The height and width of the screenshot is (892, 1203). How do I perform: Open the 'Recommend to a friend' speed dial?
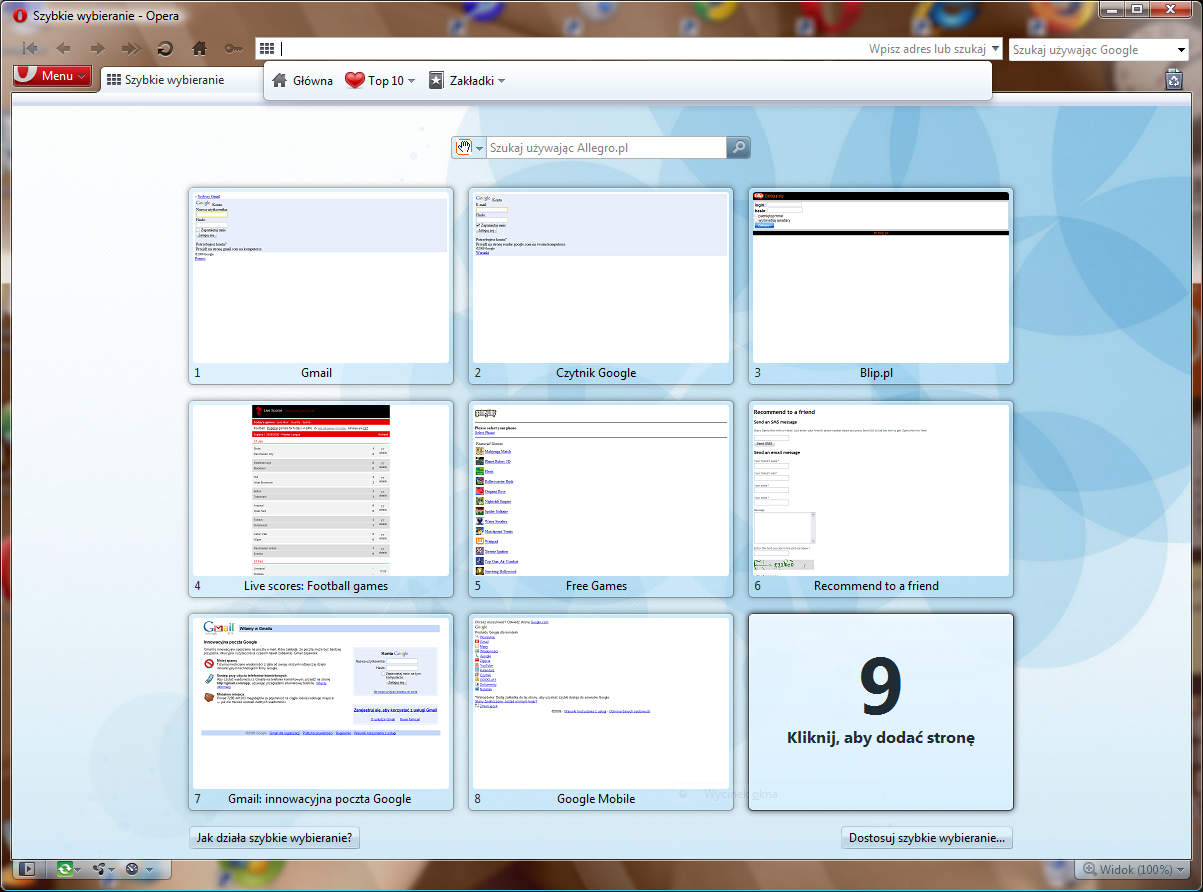[x=881, y=499]
